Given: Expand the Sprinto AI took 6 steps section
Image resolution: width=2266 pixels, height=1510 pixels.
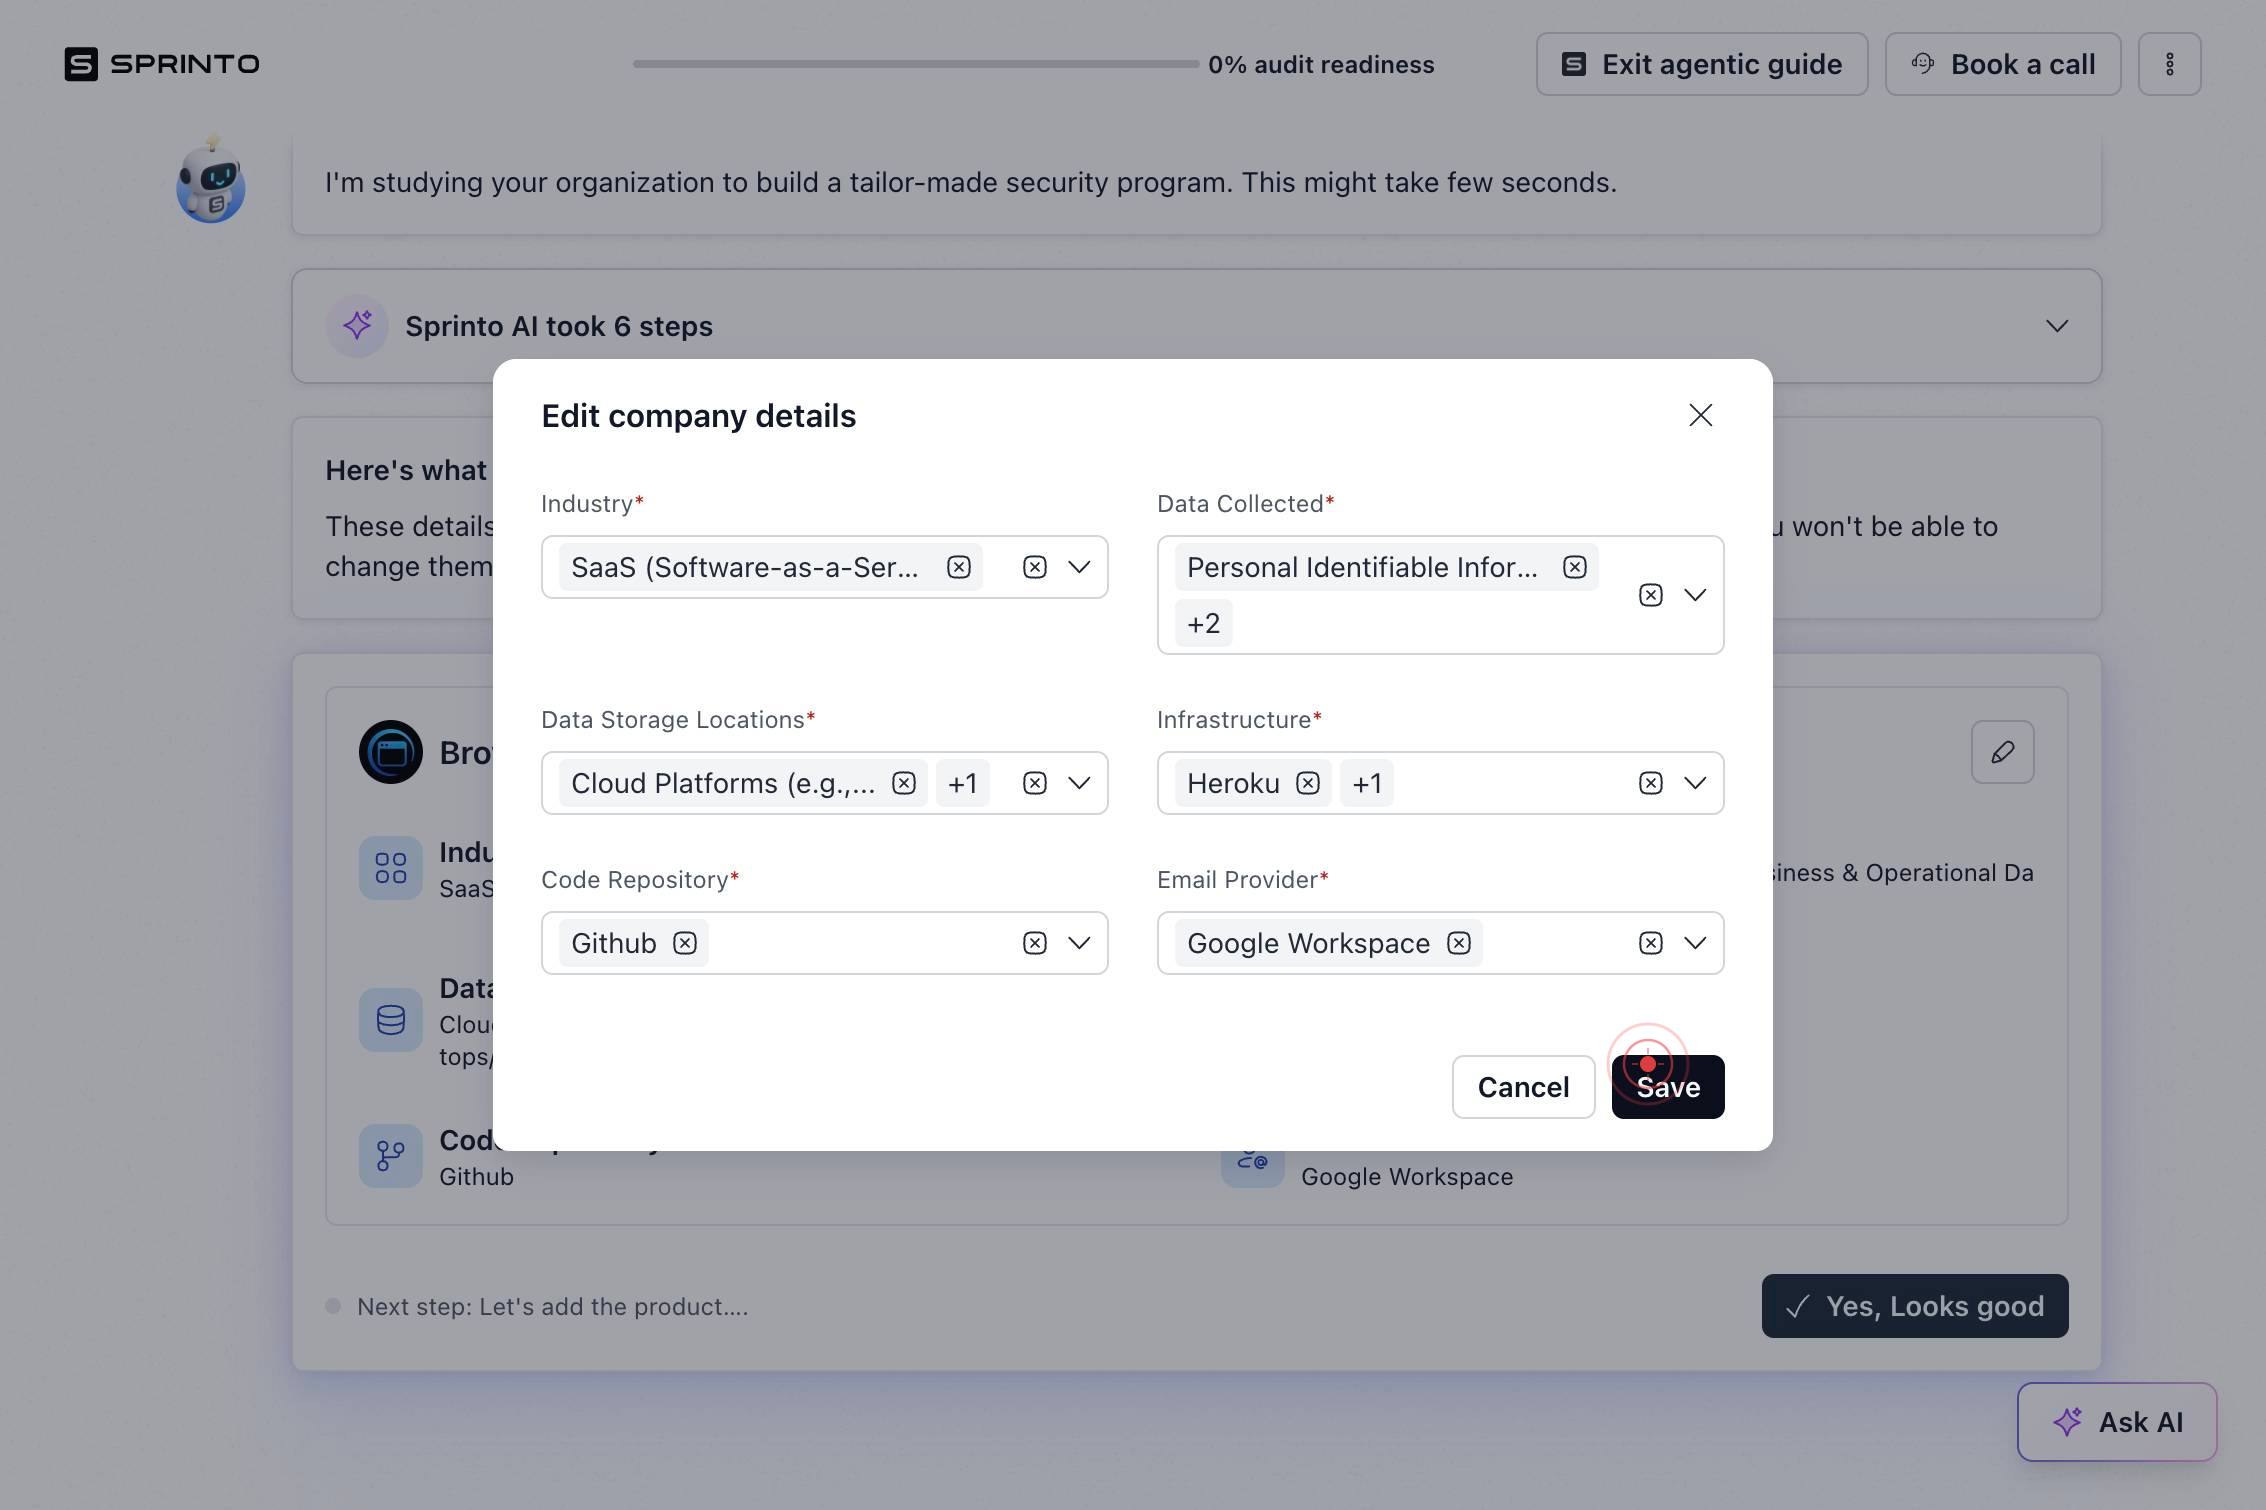Looking at the screenshot, I should 2056,326.
